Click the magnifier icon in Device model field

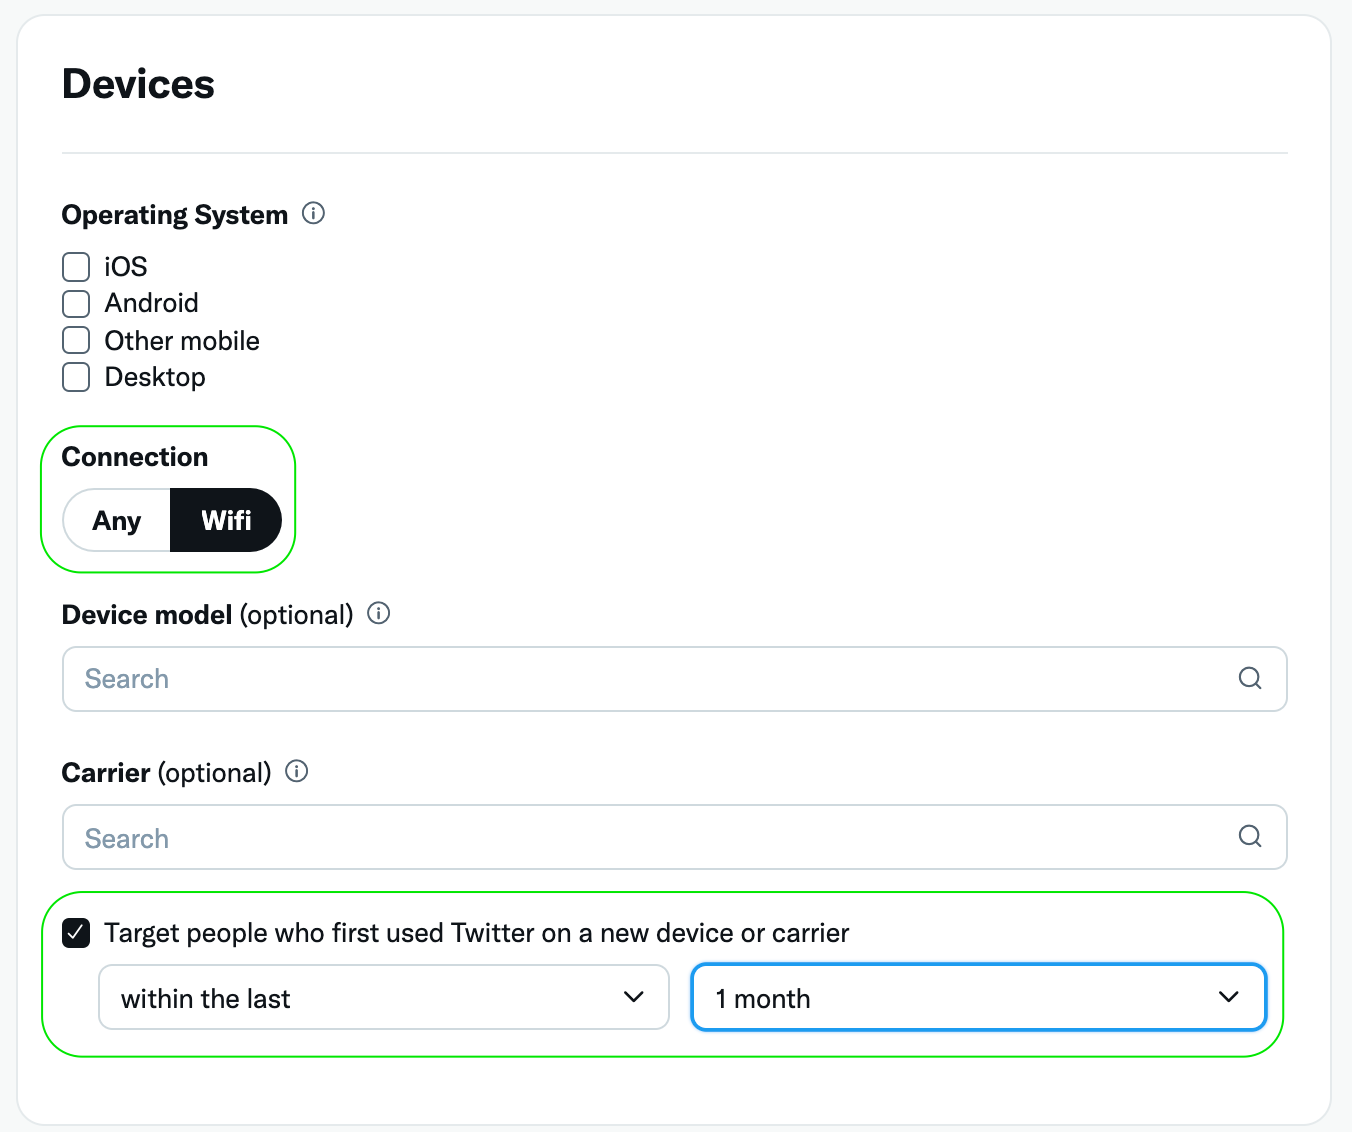click(x=1249, y=678)
